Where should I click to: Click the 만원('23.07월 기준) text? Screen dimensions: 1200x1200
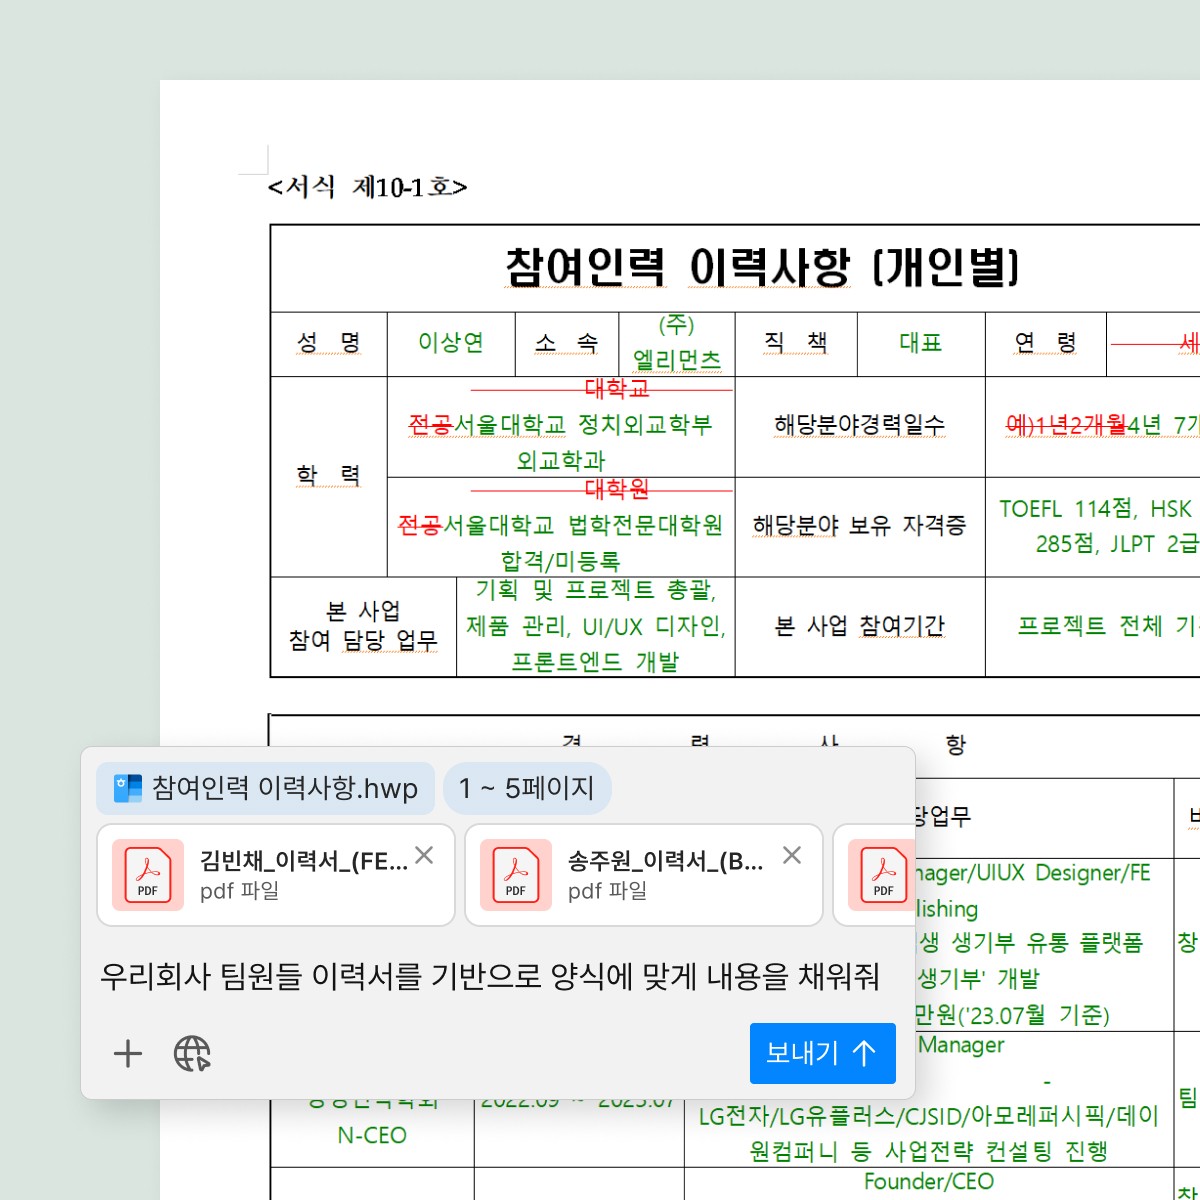1012,1015
